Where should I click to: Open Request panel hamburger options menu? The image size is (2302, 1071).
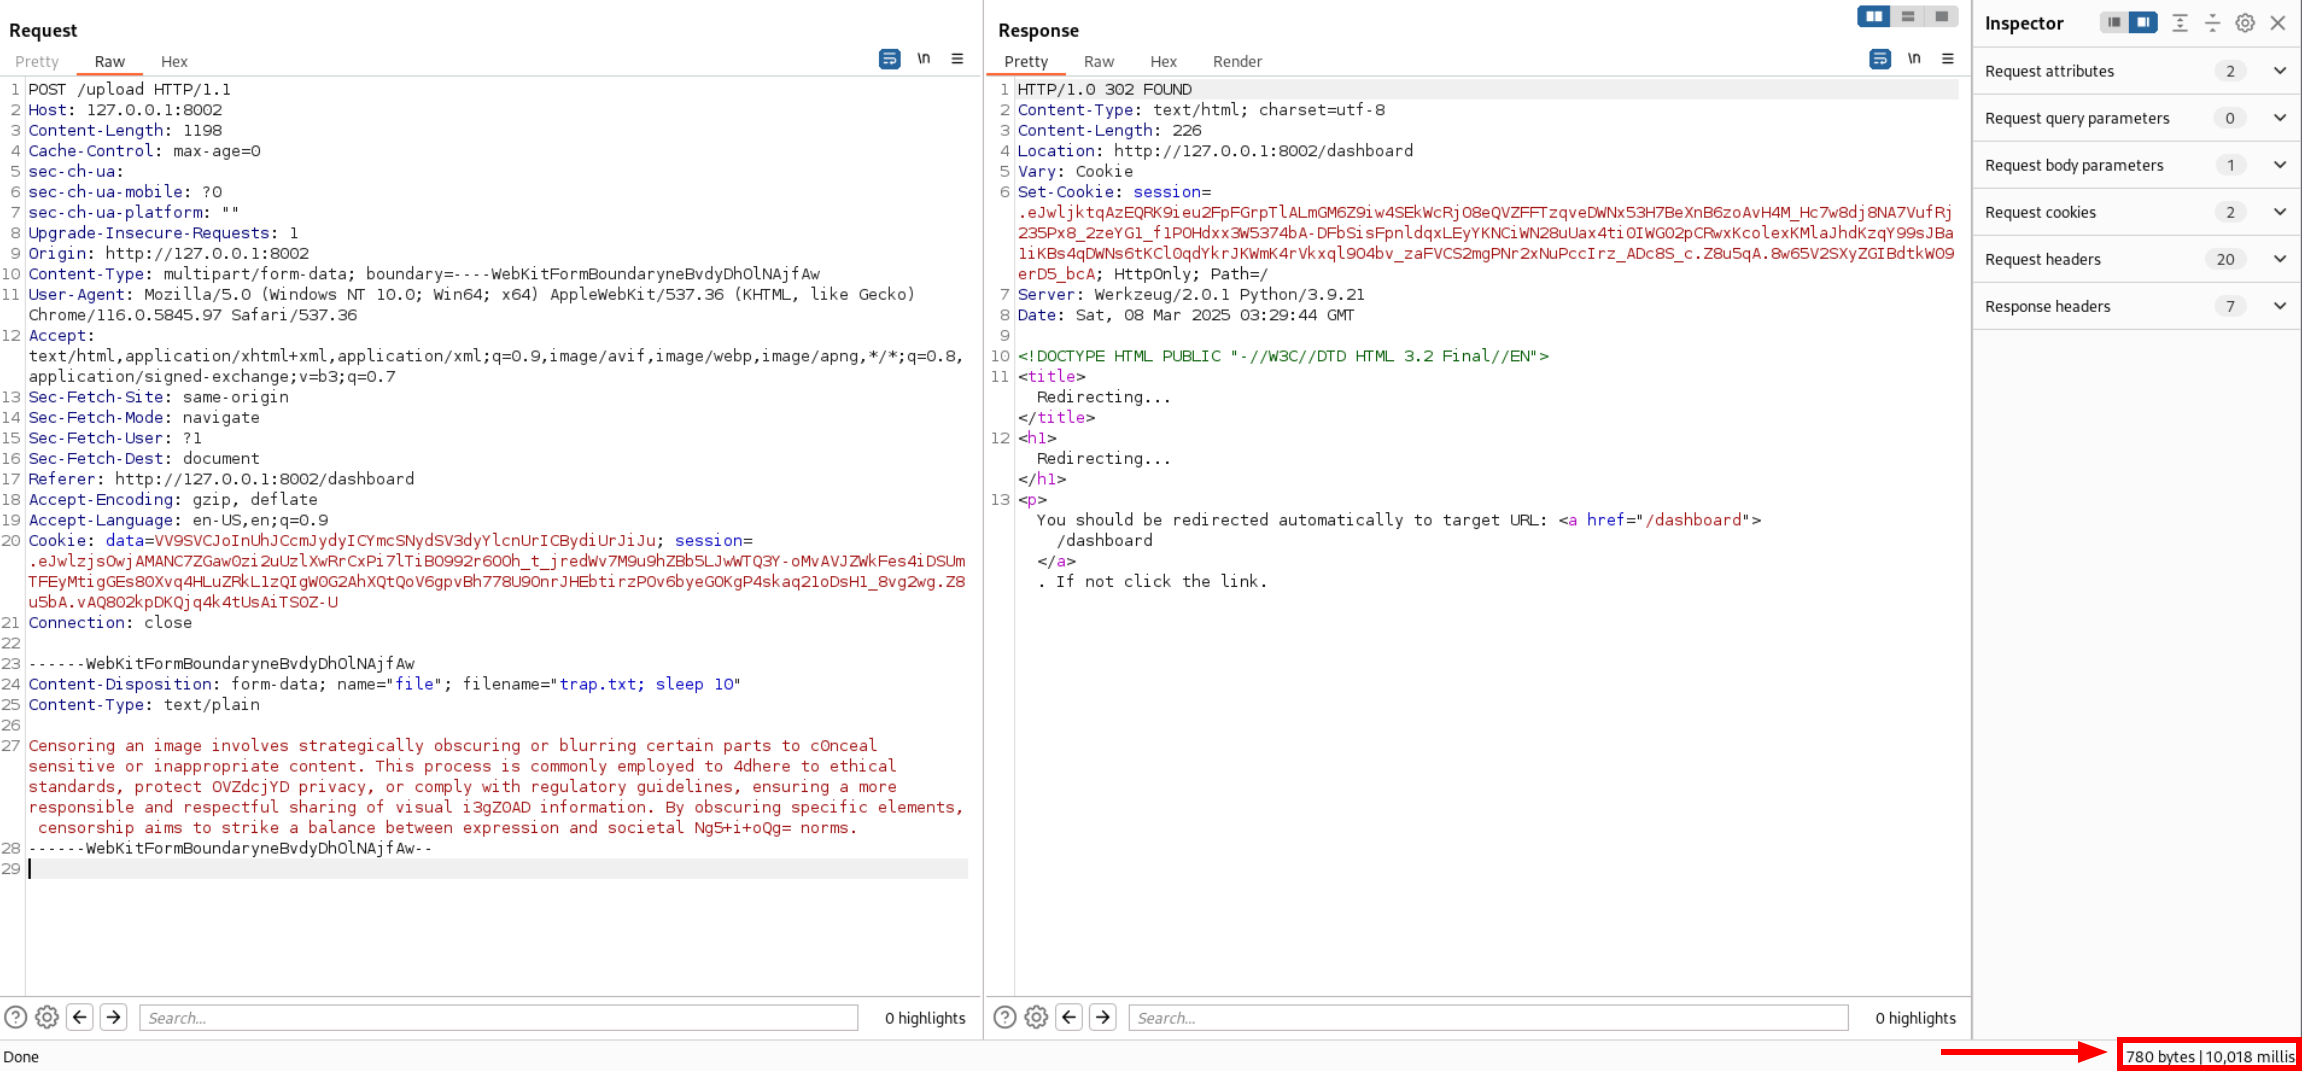[957, 59]
